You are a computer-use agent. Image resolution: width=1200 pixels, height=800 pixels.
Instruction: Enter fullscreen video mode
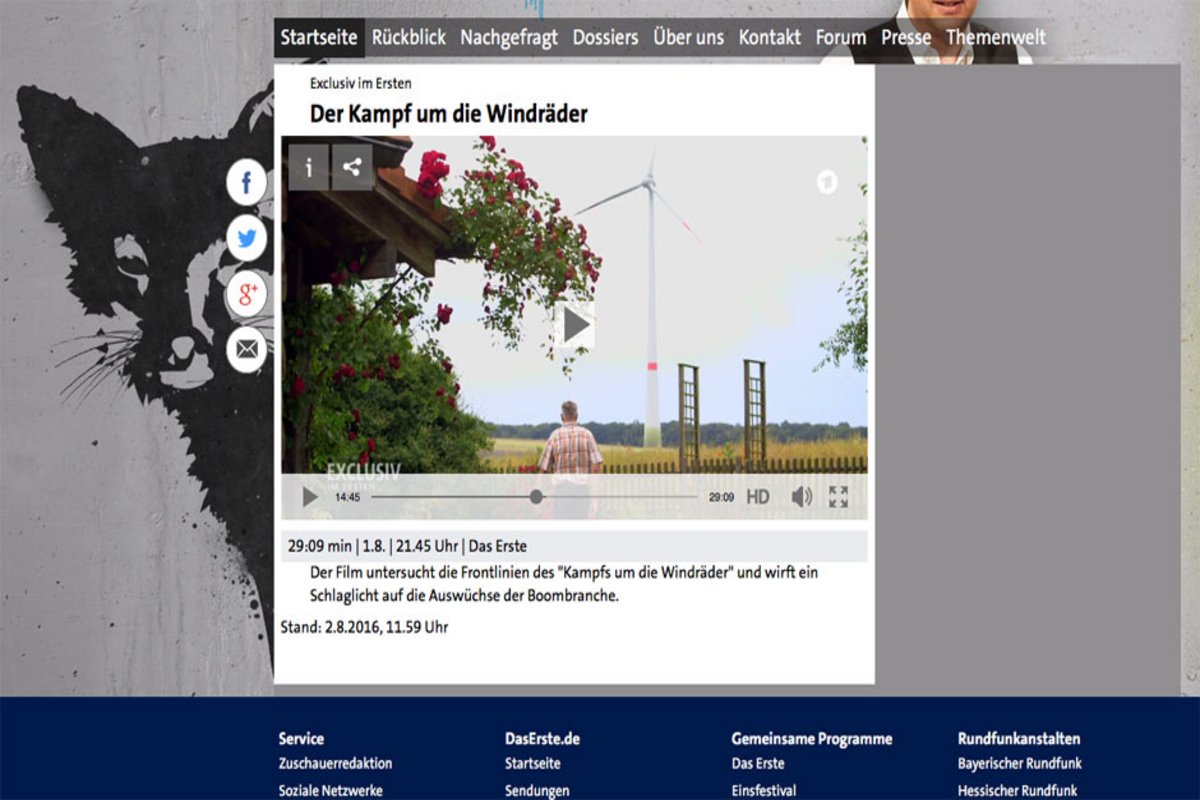[838, 497]
